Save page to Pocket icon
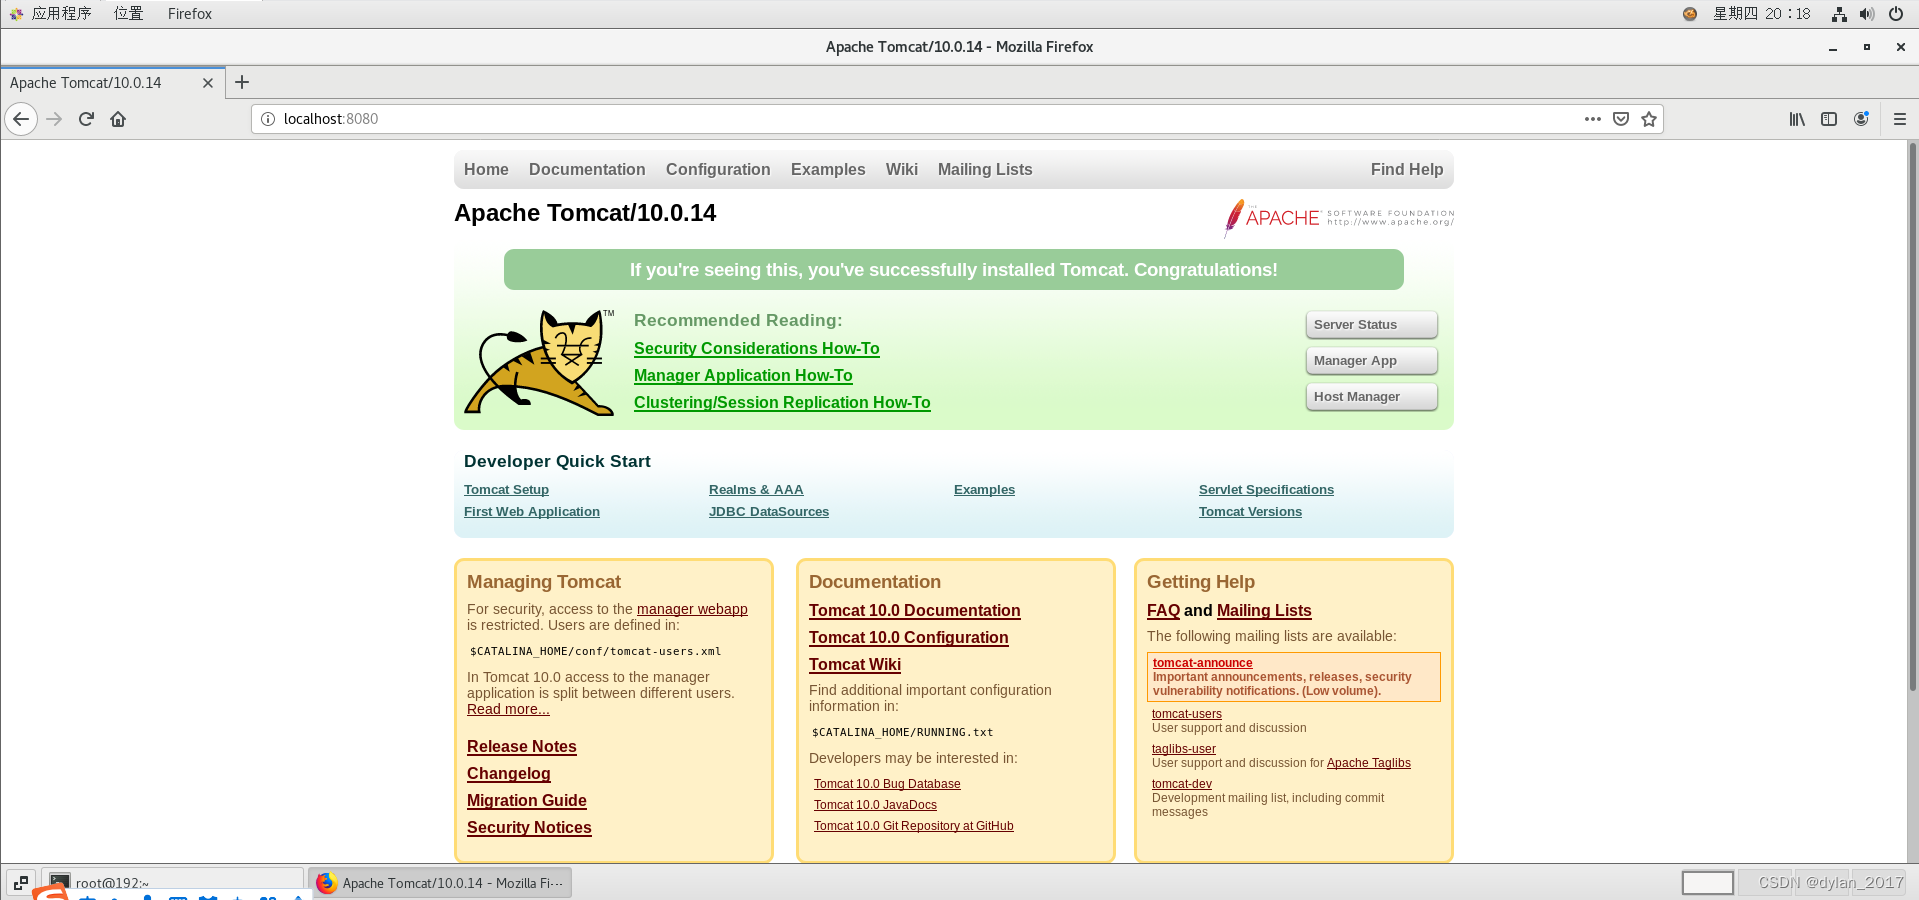The width and height of the screenshot is (1919, 900). [x=1621, y=119]
